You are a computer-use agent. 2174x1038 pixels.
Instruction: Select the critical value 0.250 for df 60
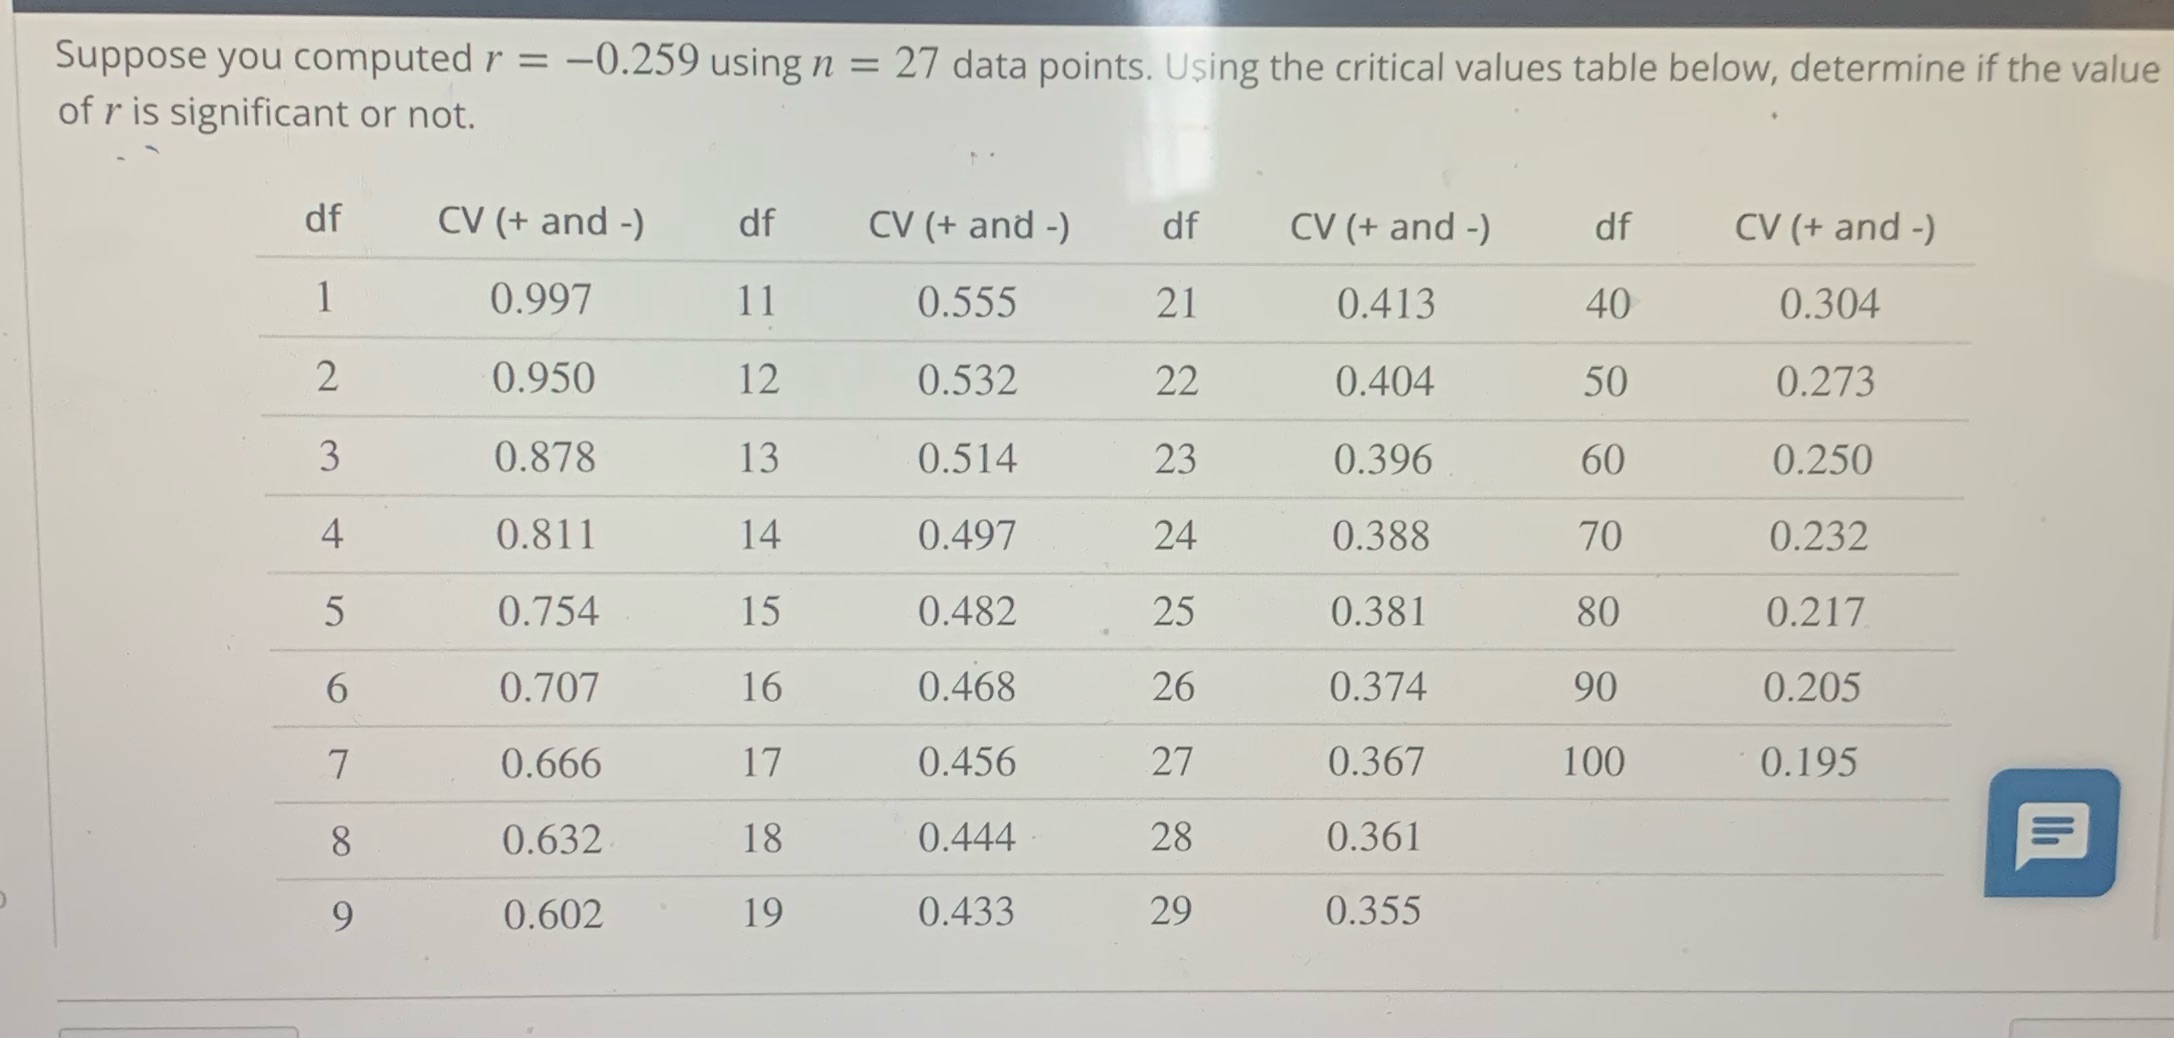[x=1824, y=459]
